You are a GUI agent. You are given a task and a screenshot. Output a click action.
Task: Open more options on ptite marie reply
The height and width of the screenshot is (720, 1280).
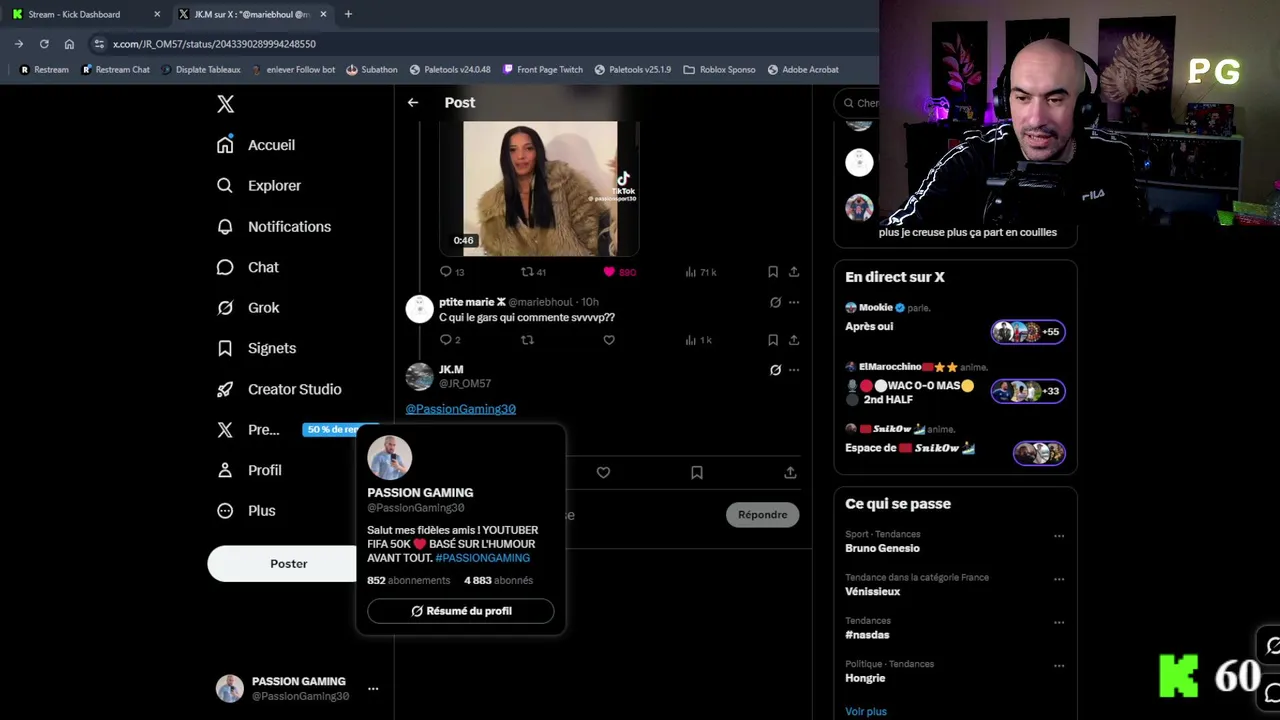click(x=794, y=302)
